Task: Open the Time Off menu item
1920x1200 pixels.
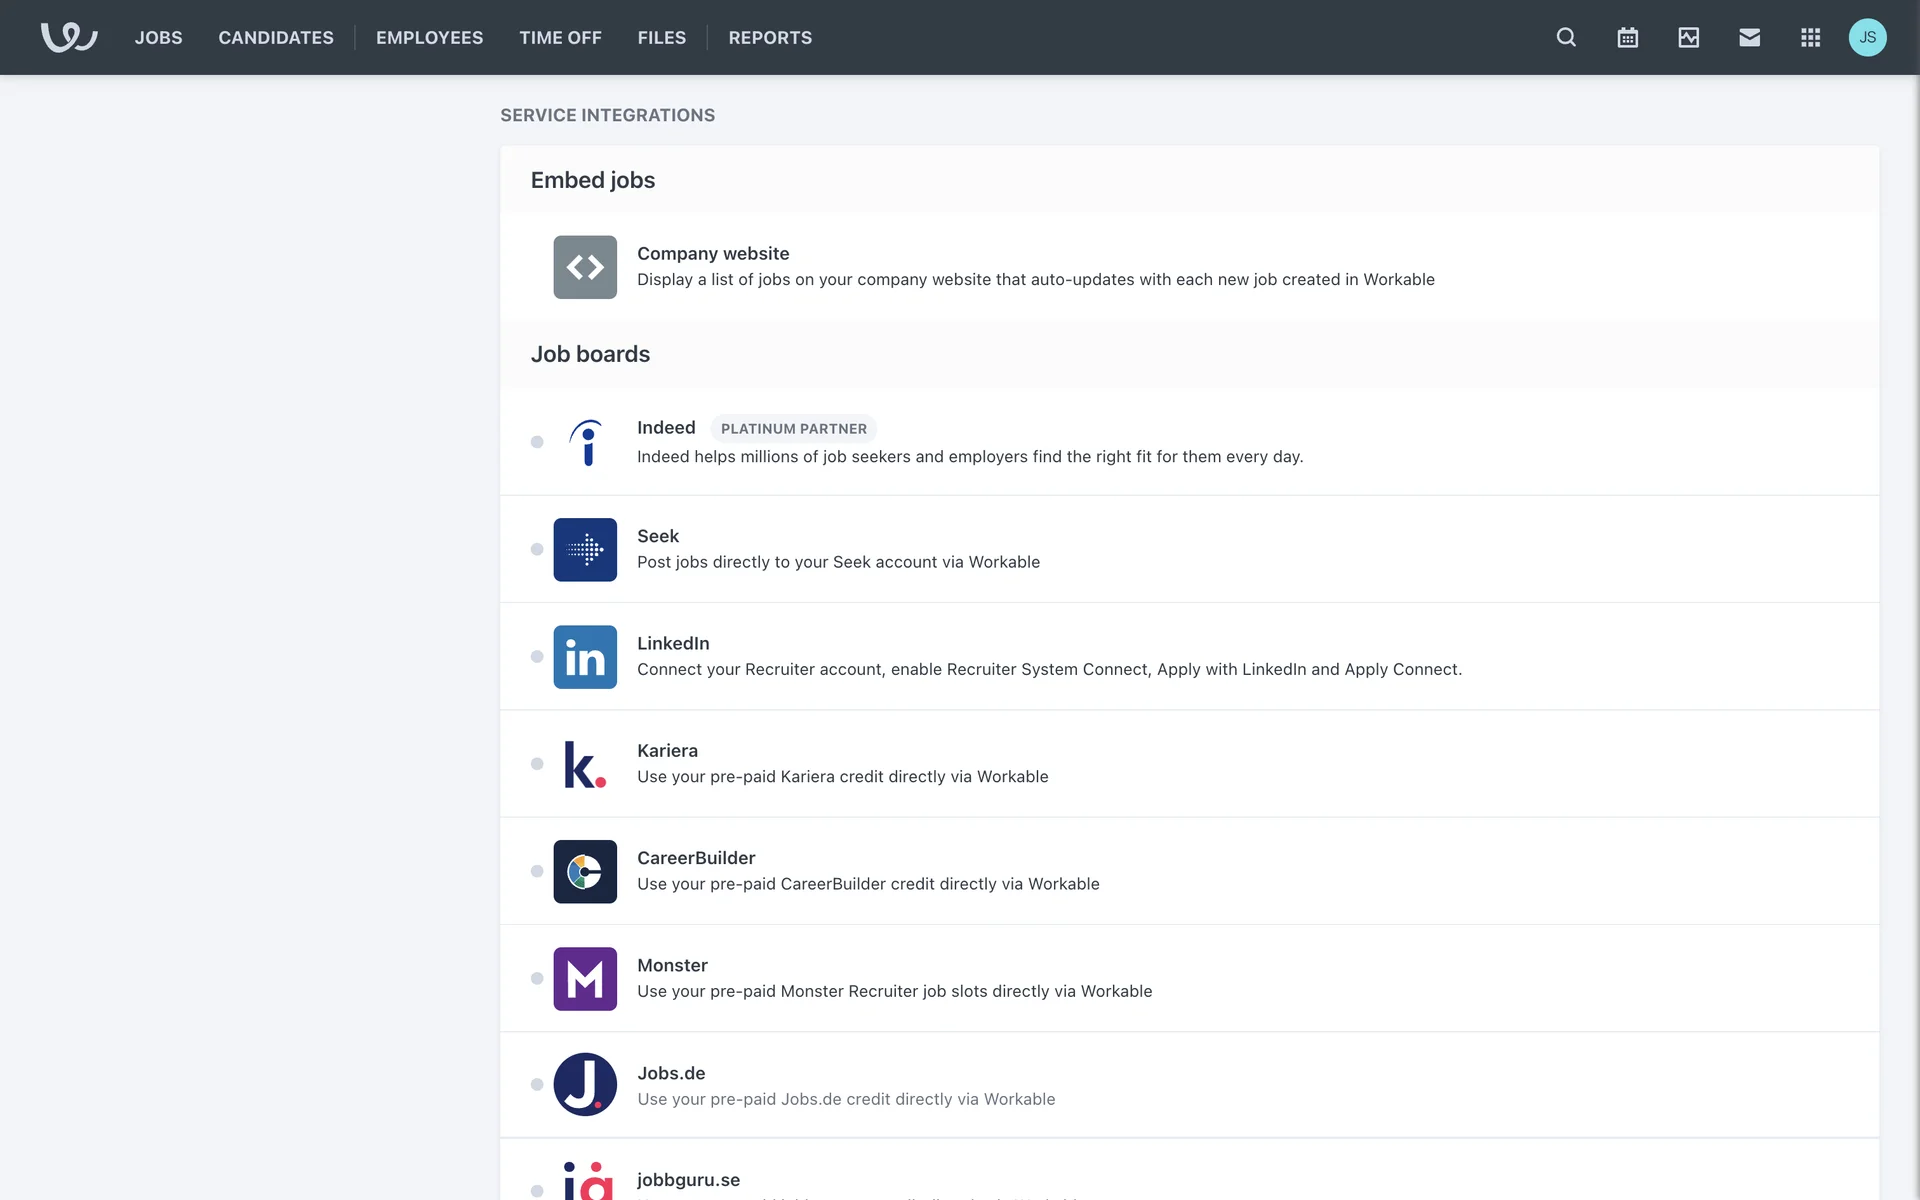Action: 560,37
